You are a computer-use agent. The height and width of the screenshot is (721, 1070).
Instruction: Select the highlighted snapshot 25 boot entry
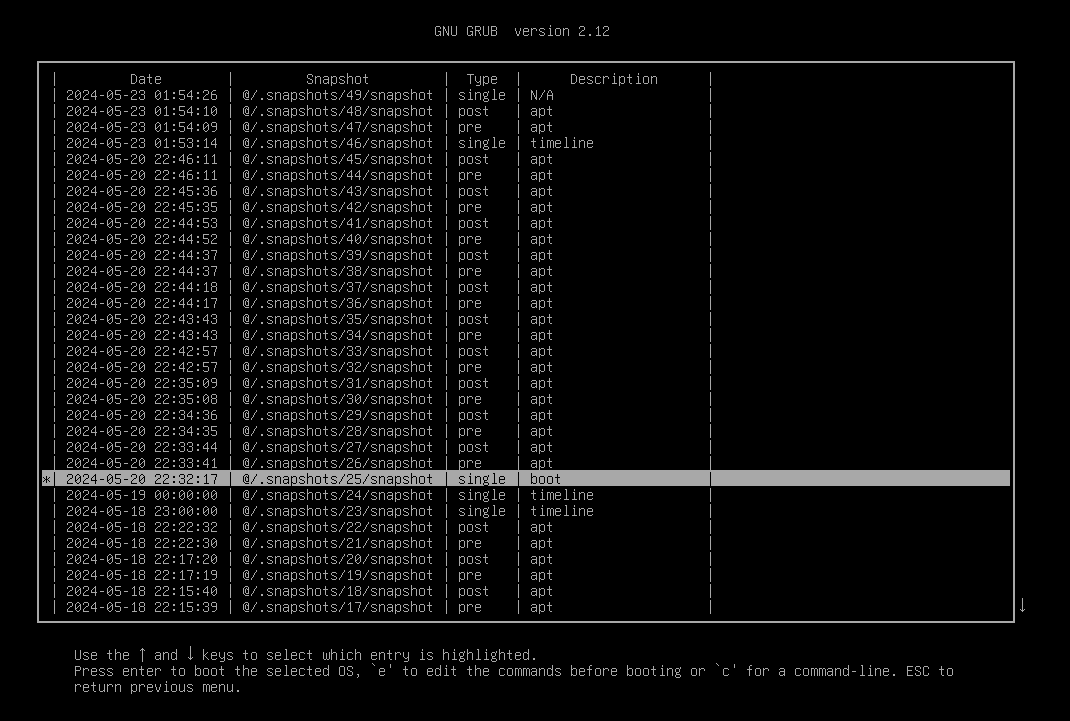tap(337, 479)
